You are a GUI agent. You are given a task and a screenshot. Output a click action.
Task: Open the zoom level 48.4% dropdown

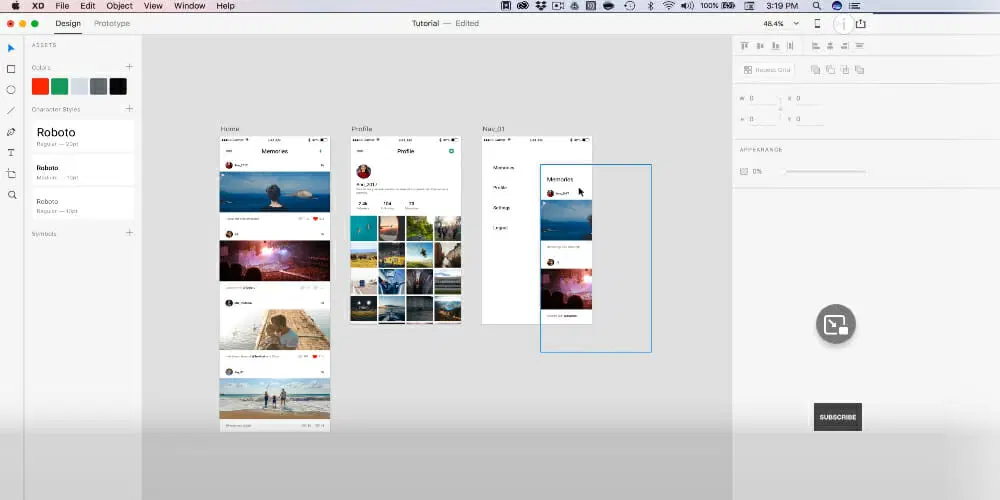point(781,24)
